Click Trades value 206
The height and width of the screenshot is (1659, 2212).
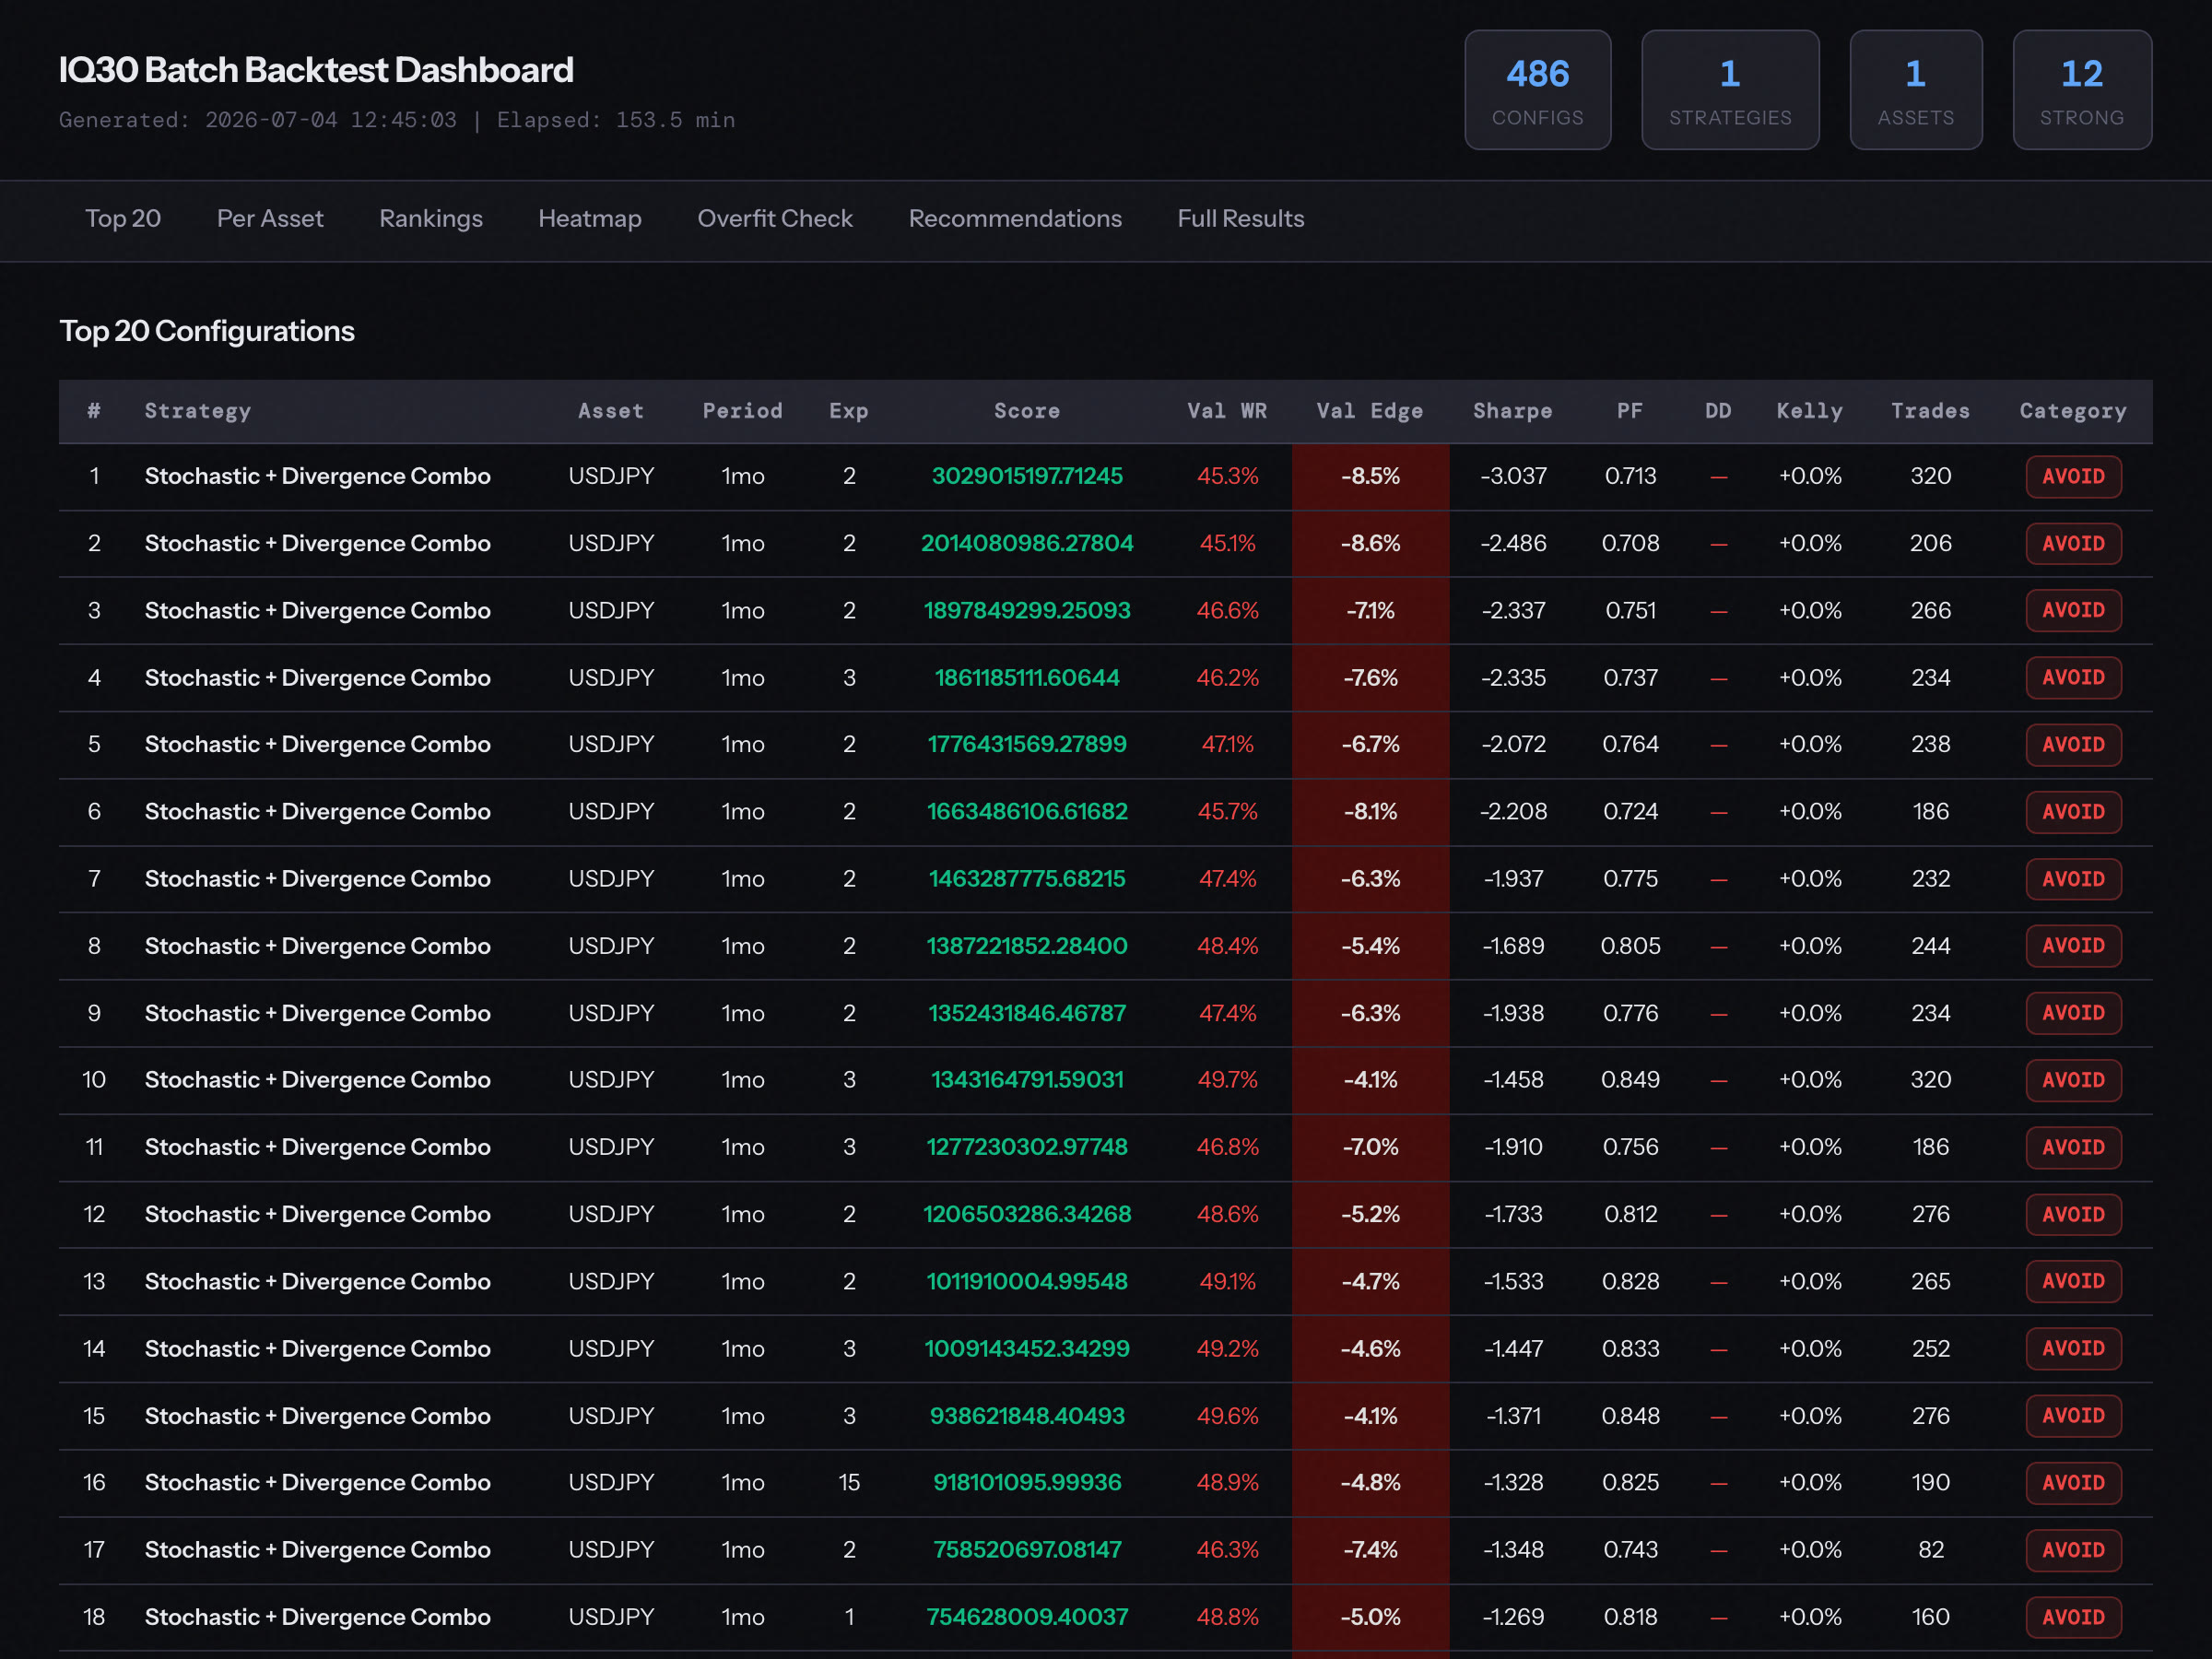[1931, 544]
